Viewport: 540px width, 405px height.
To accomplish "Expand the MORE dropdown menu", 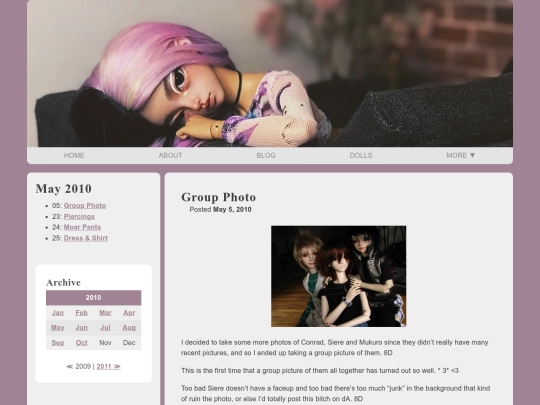I will tap(460, 155).
